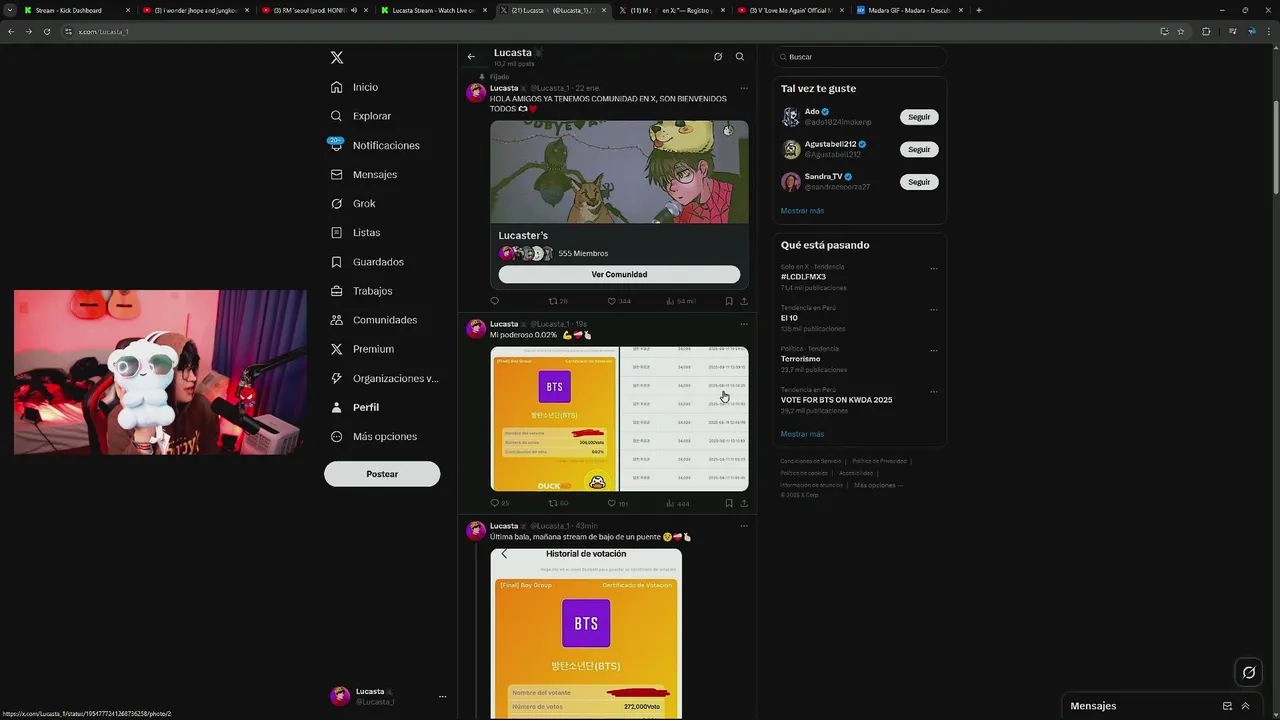This screenshot has width=1280, height=720.
Task: Go back with the profile header arrow
Action: tap(471, 57)
